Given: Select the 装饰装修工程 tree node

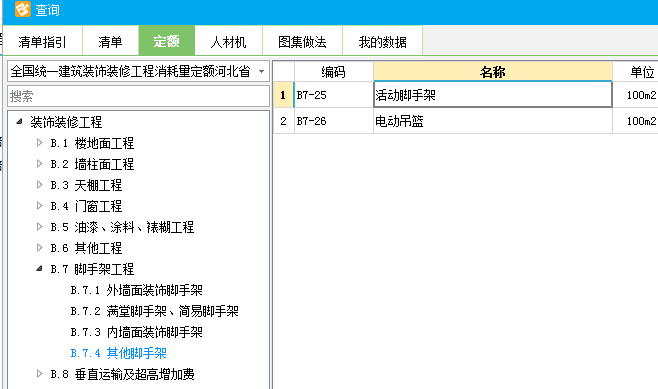Looking at the screenshot, I should [66, 122].
